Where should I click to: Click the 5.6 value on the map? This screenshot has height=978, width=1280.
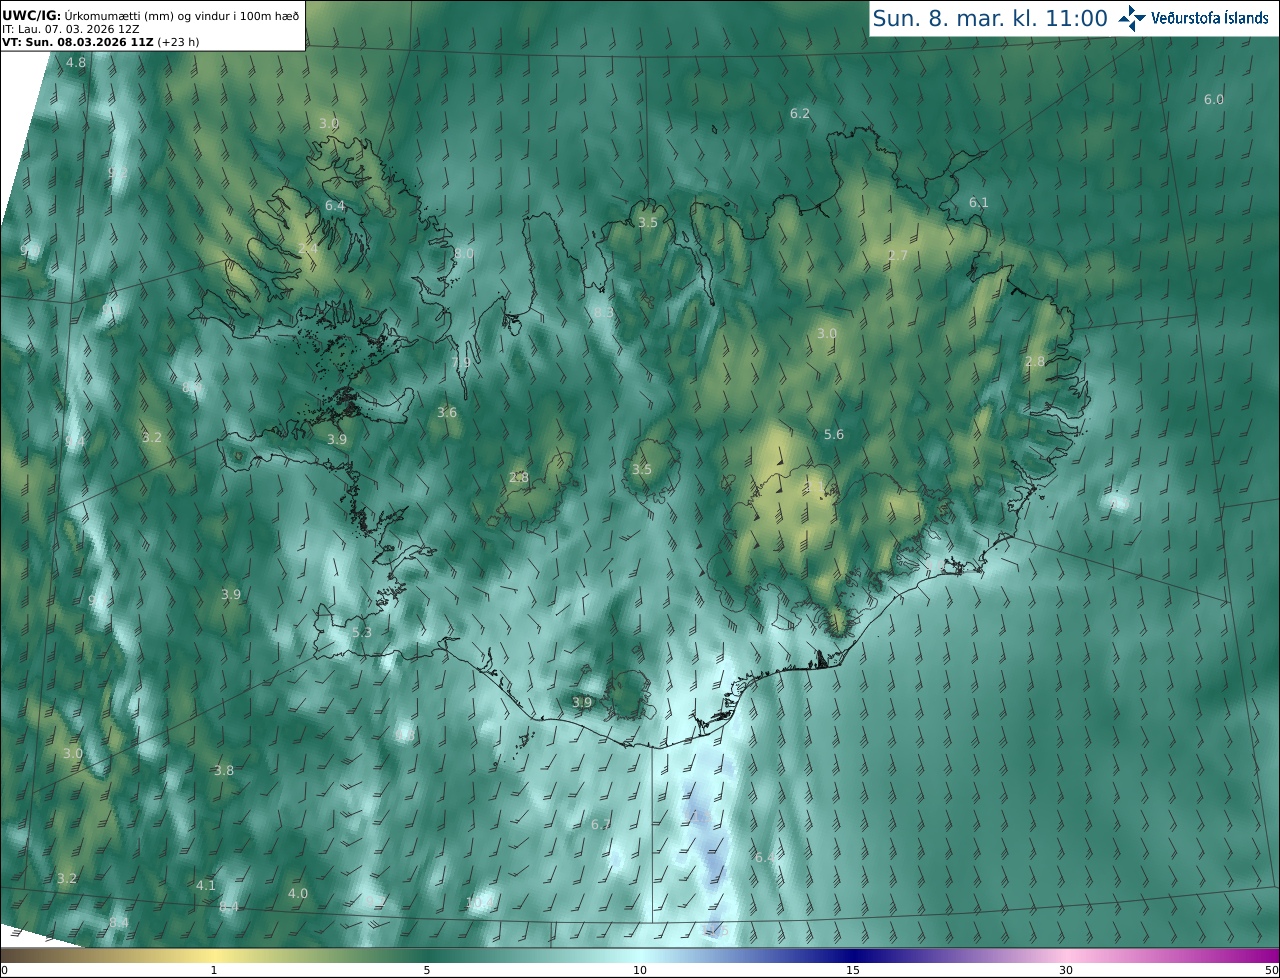[x=834, y=435]
